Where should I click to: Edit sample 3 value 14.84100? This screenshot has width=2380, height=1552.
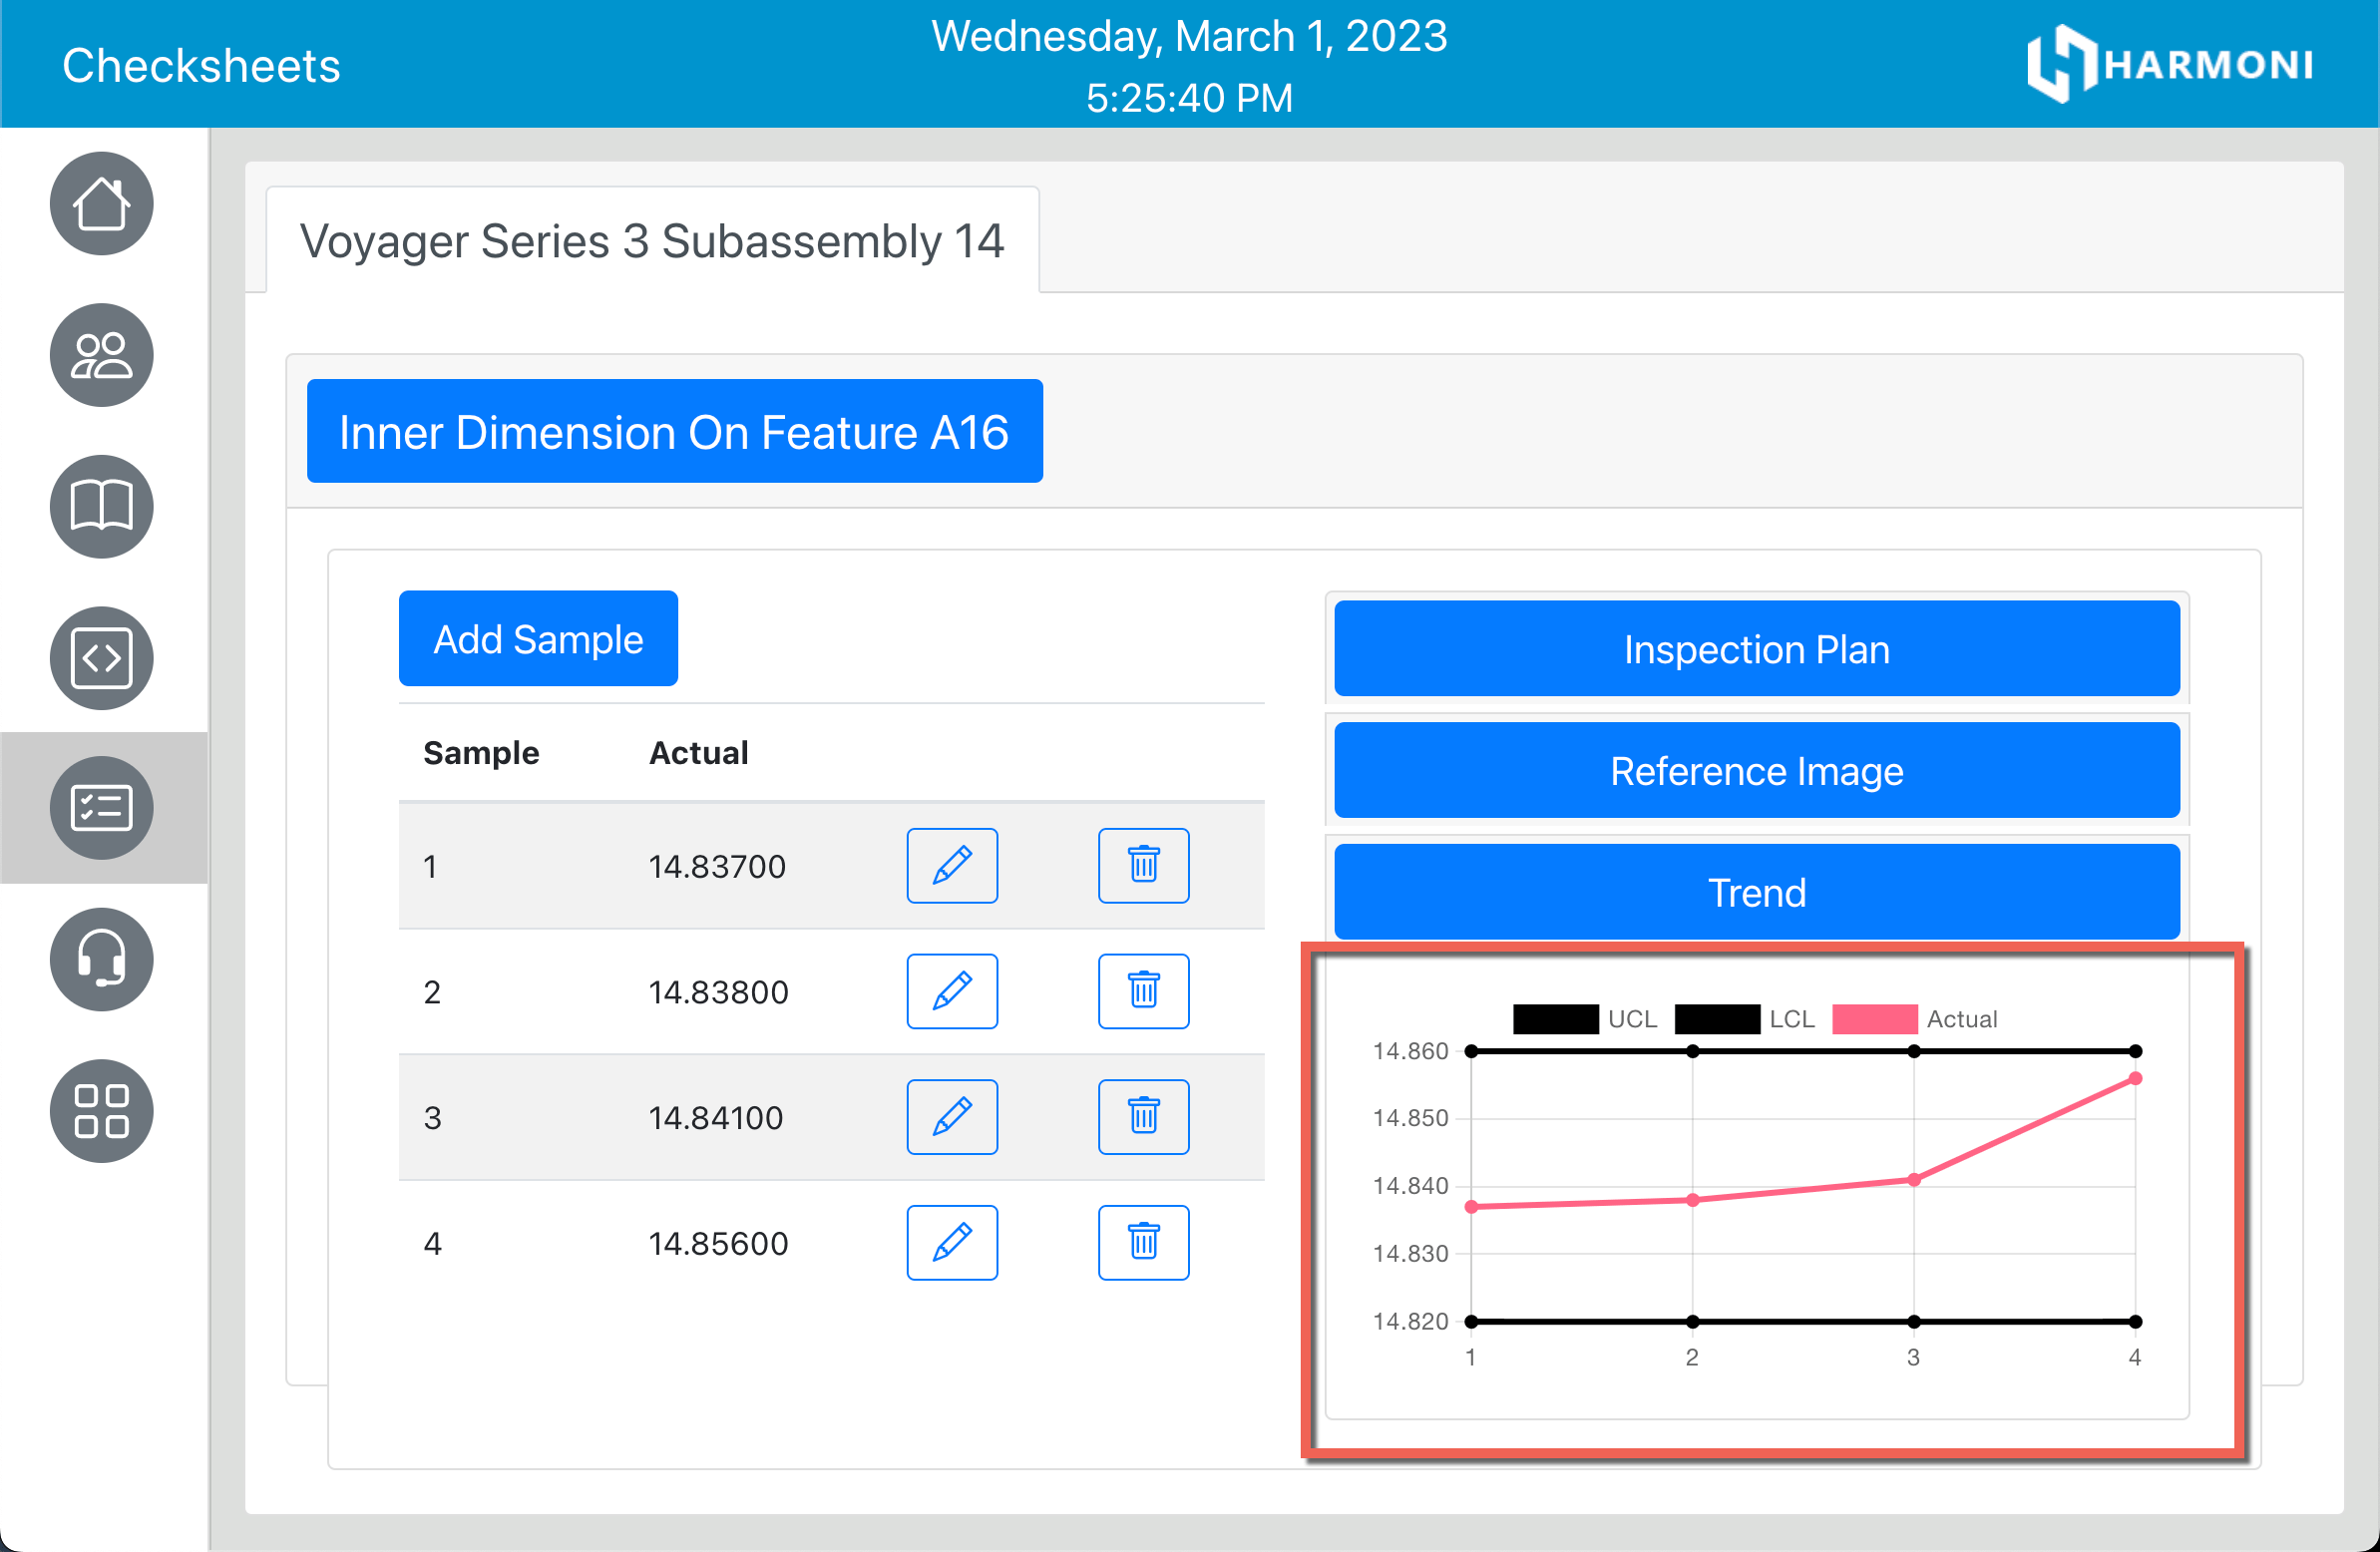coord(951,1116)
